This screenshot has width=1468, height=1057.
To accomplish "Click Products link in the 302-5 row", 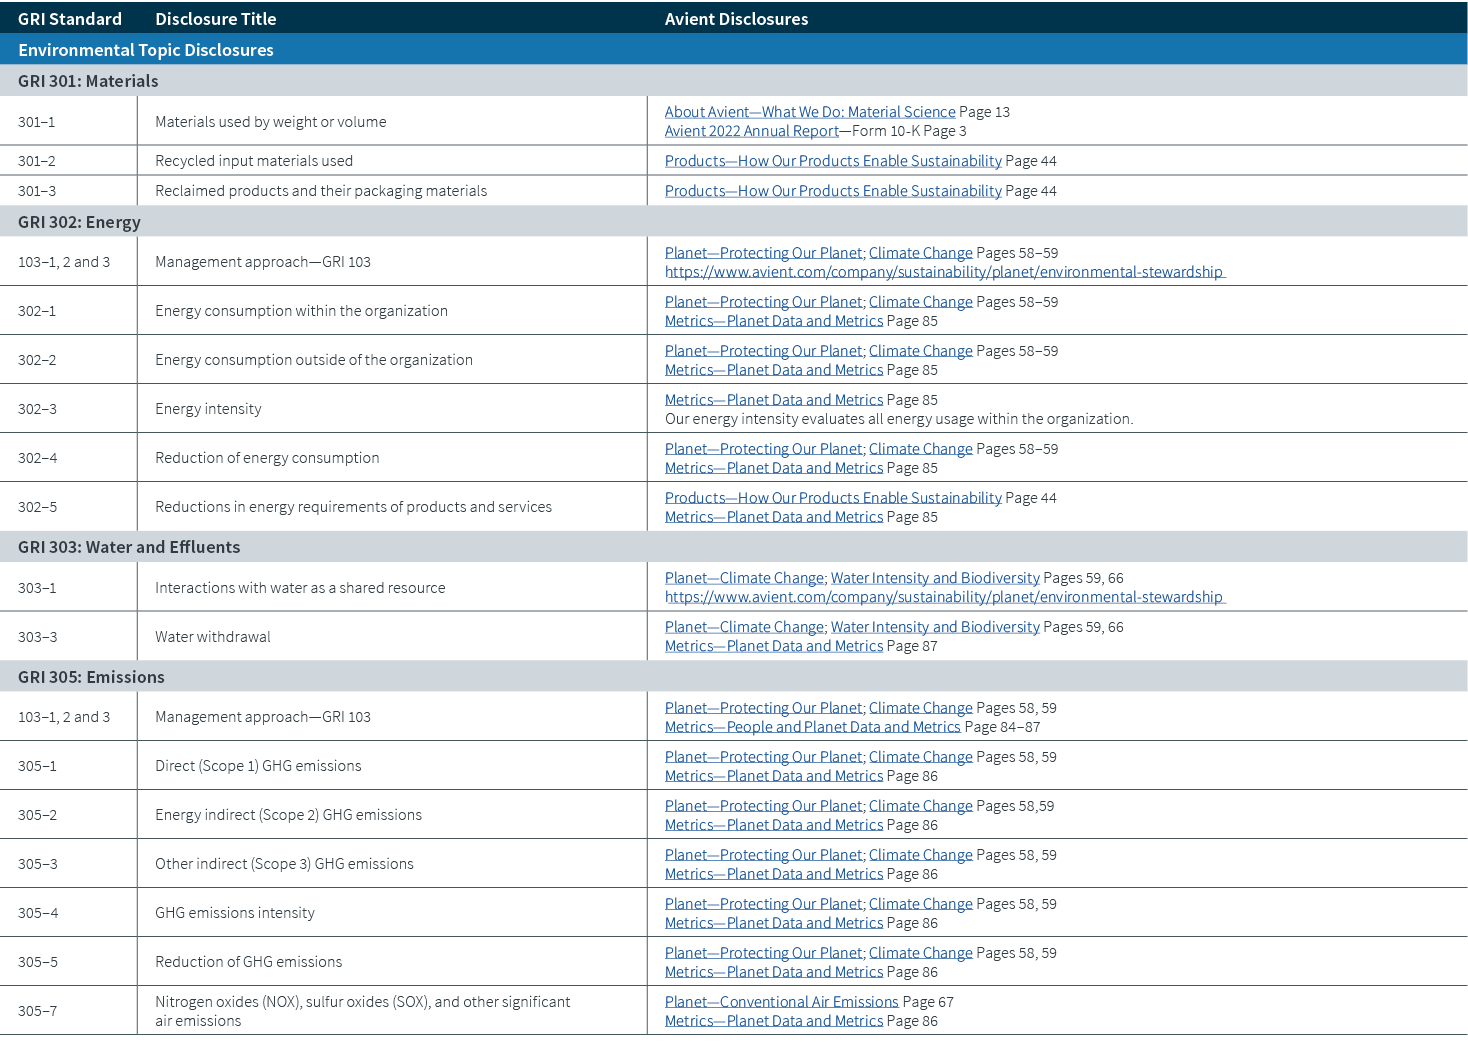I will tap(832, 497).
